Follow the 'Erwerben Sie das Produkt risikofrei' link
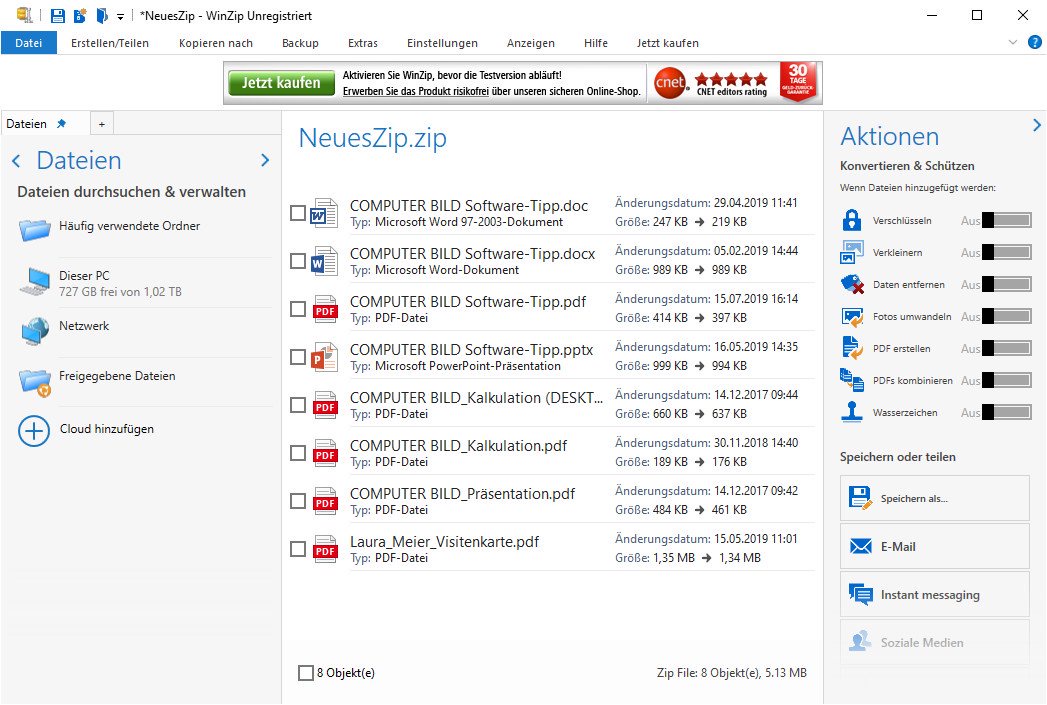The height and width of the screenshot is (705, 1047). [416, 91]
